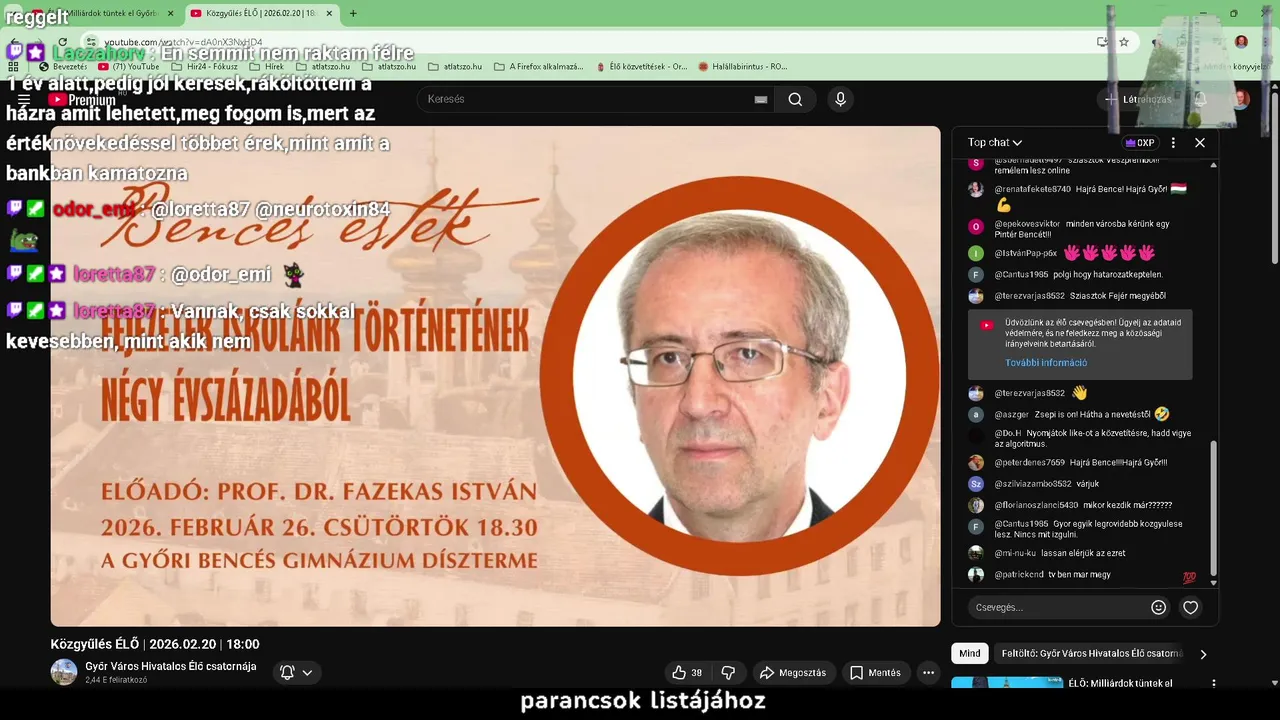Image resolution: width=1280 pixels, height=720 pixels.
Task: Open Győr Város channel avatar
Action: tap(64, 672)
